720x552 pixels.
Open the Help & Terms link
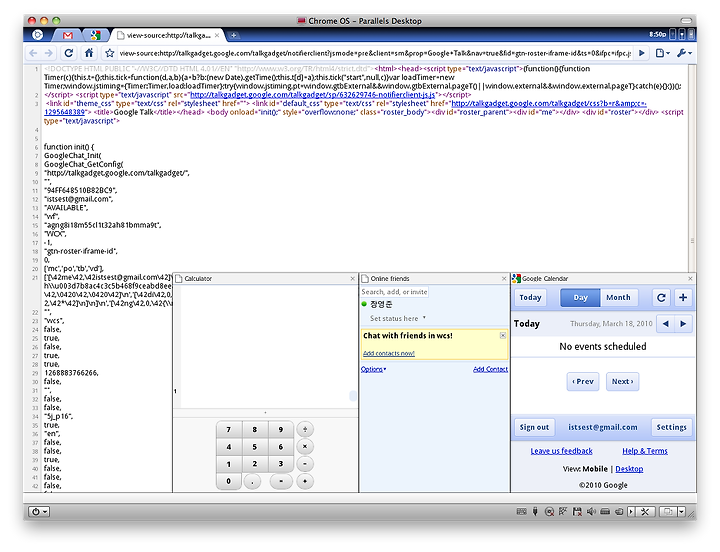tap(645, 451)
